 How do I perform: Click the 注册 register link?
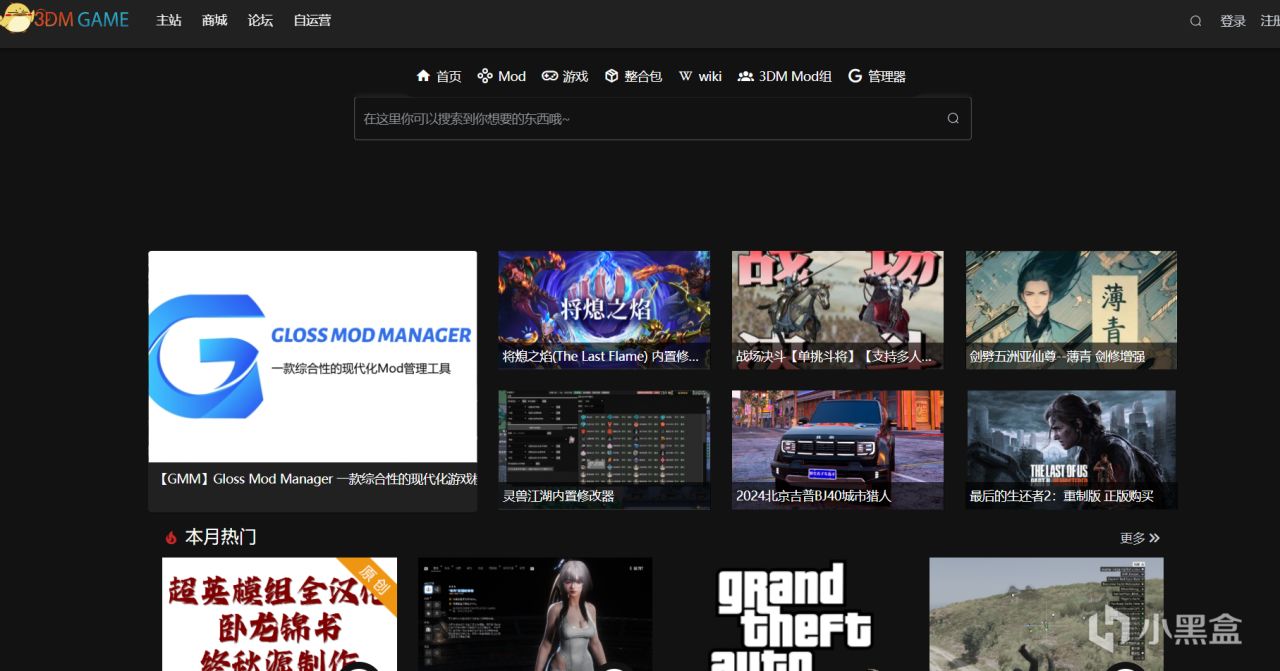pyautogui.click(x=1270, y=21)
